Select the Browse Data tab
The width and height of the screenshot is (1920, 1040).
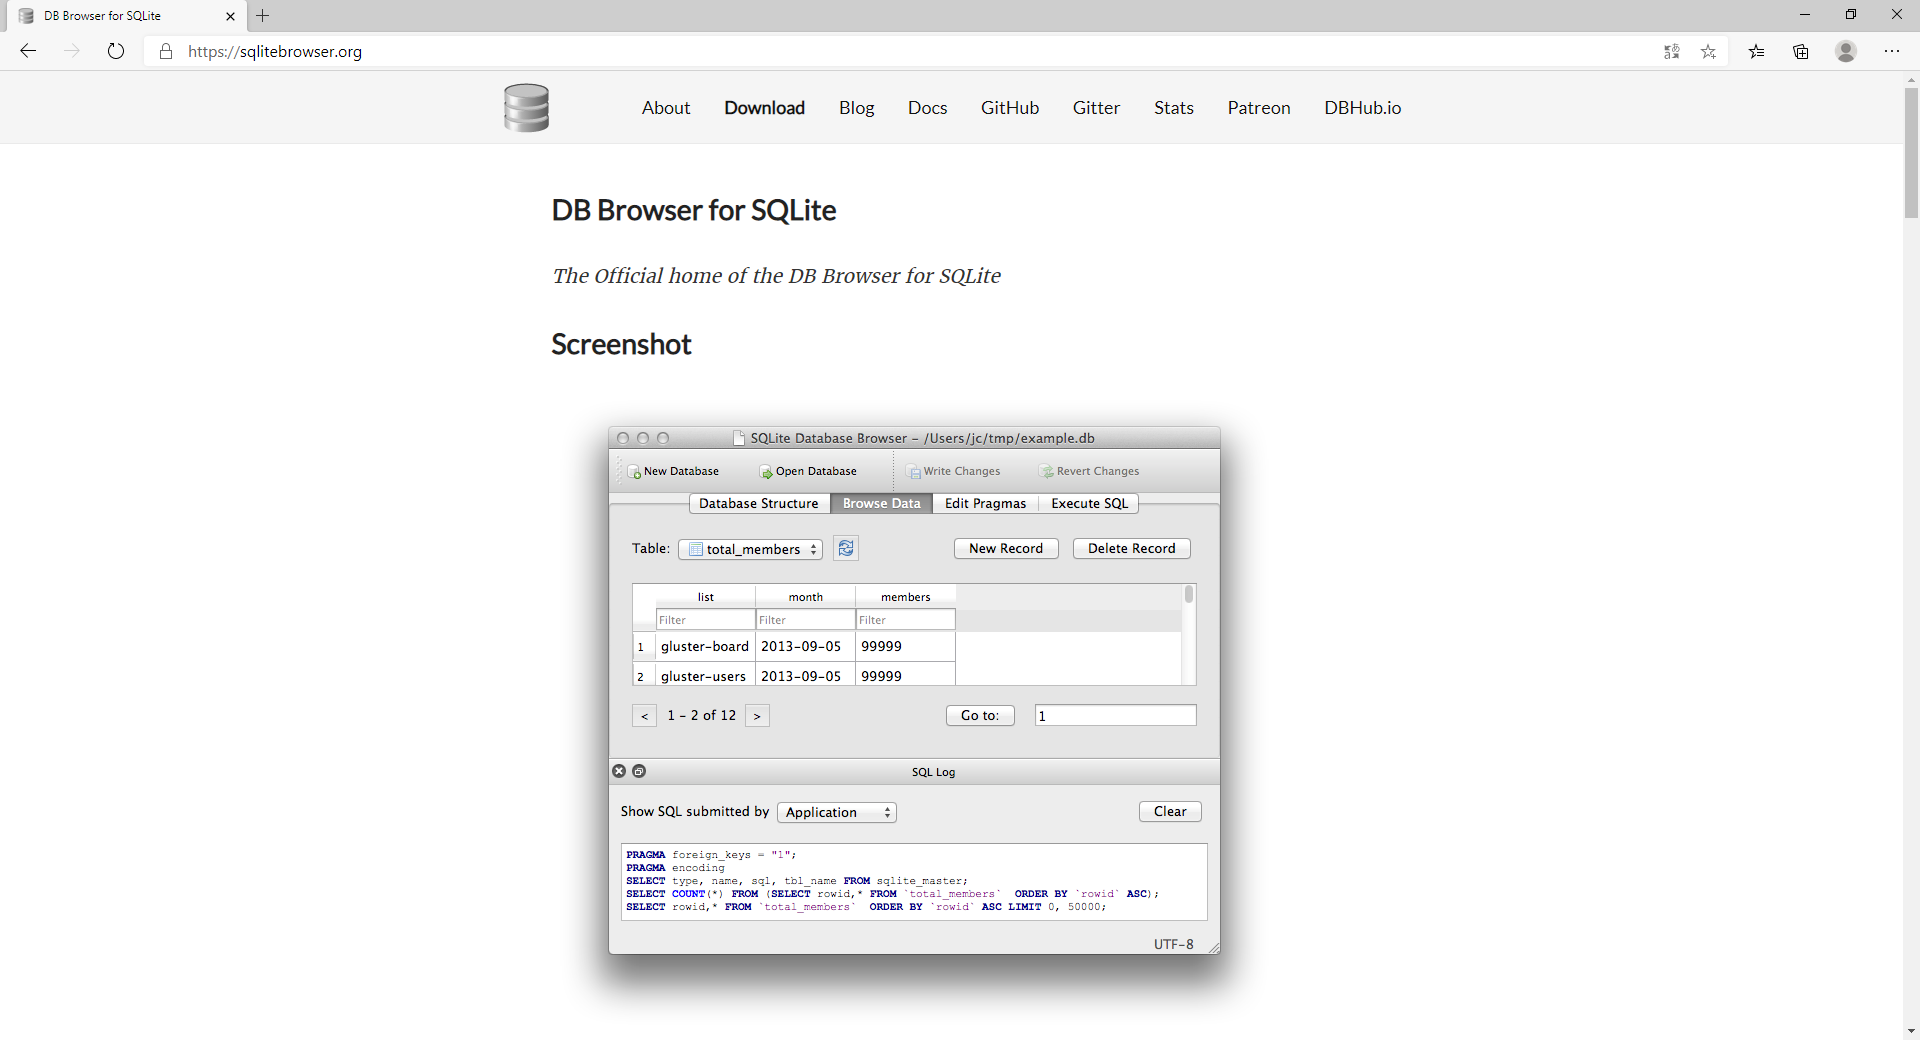click(x=881, y=503)
